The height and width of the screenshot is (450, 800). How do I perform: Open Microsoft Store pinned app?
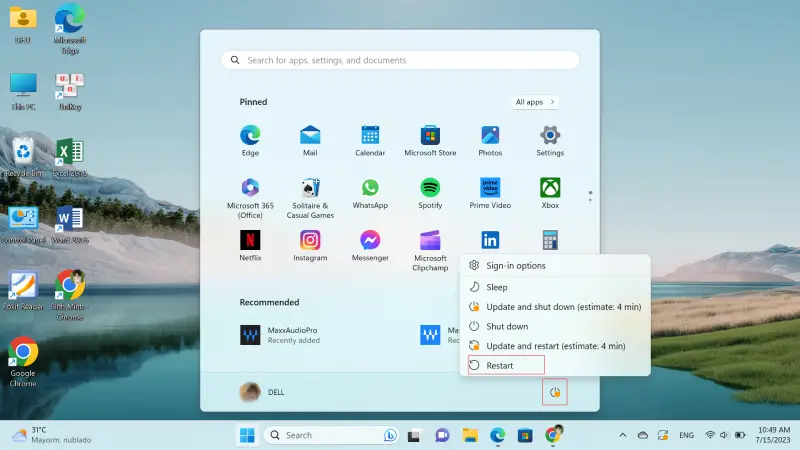click(430, 140)
